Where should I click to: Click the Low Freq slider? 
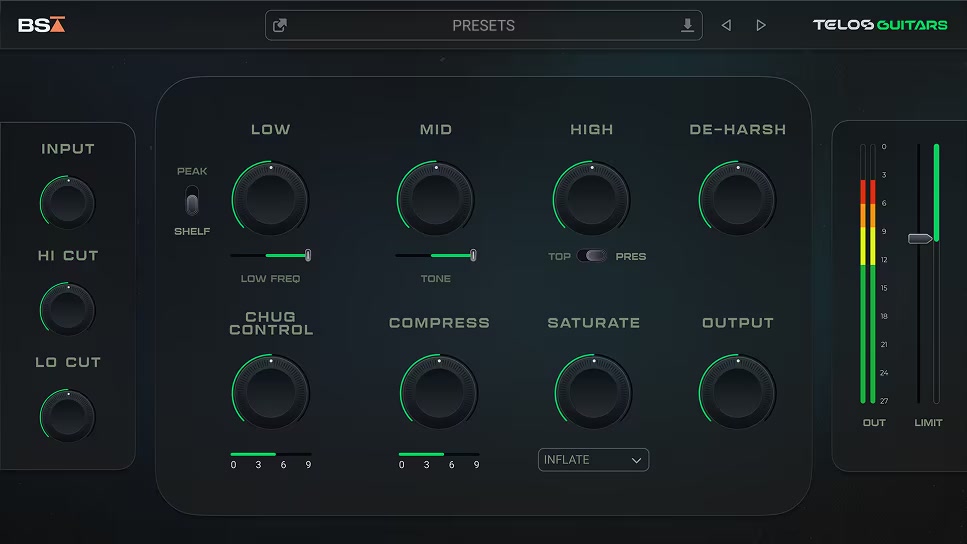coord(270,255)
